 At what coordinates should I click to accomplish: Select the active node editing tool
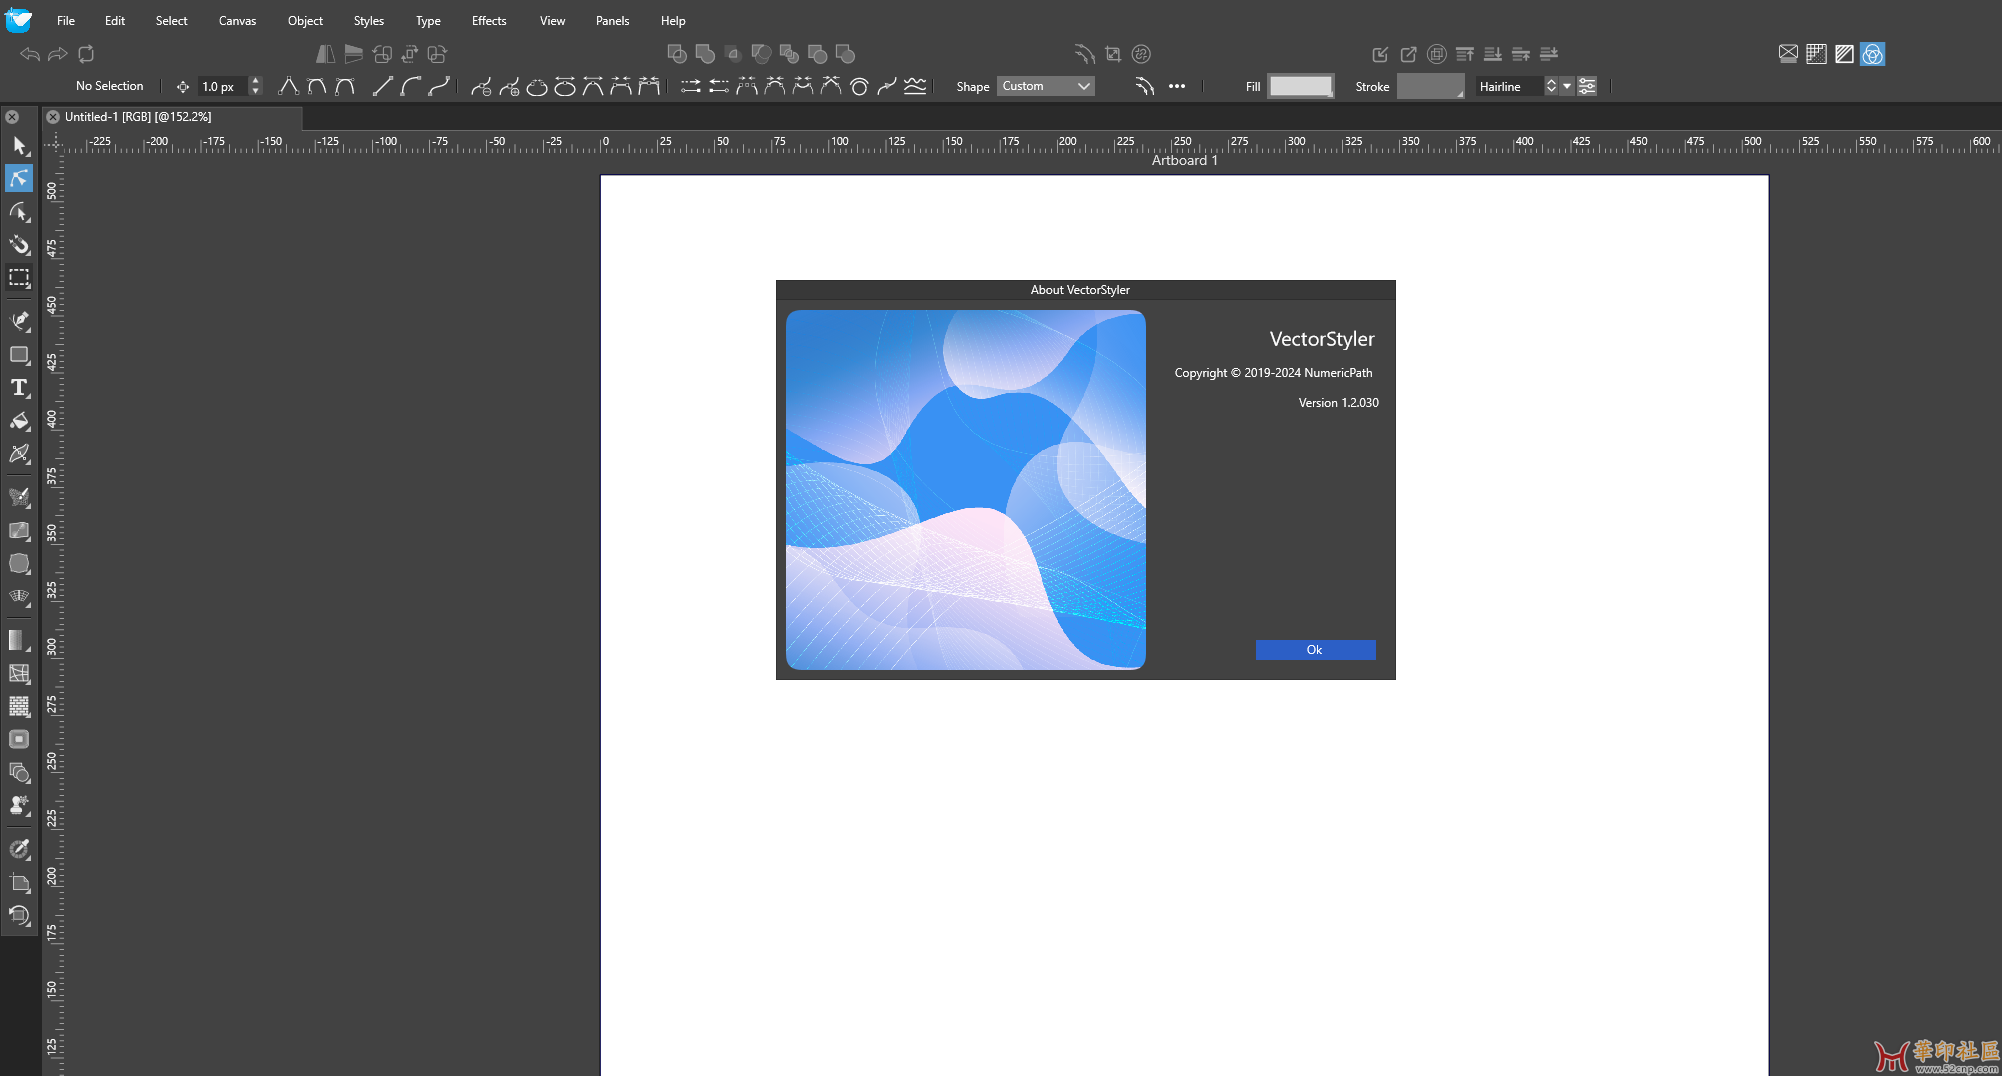(x=19, y=178)
